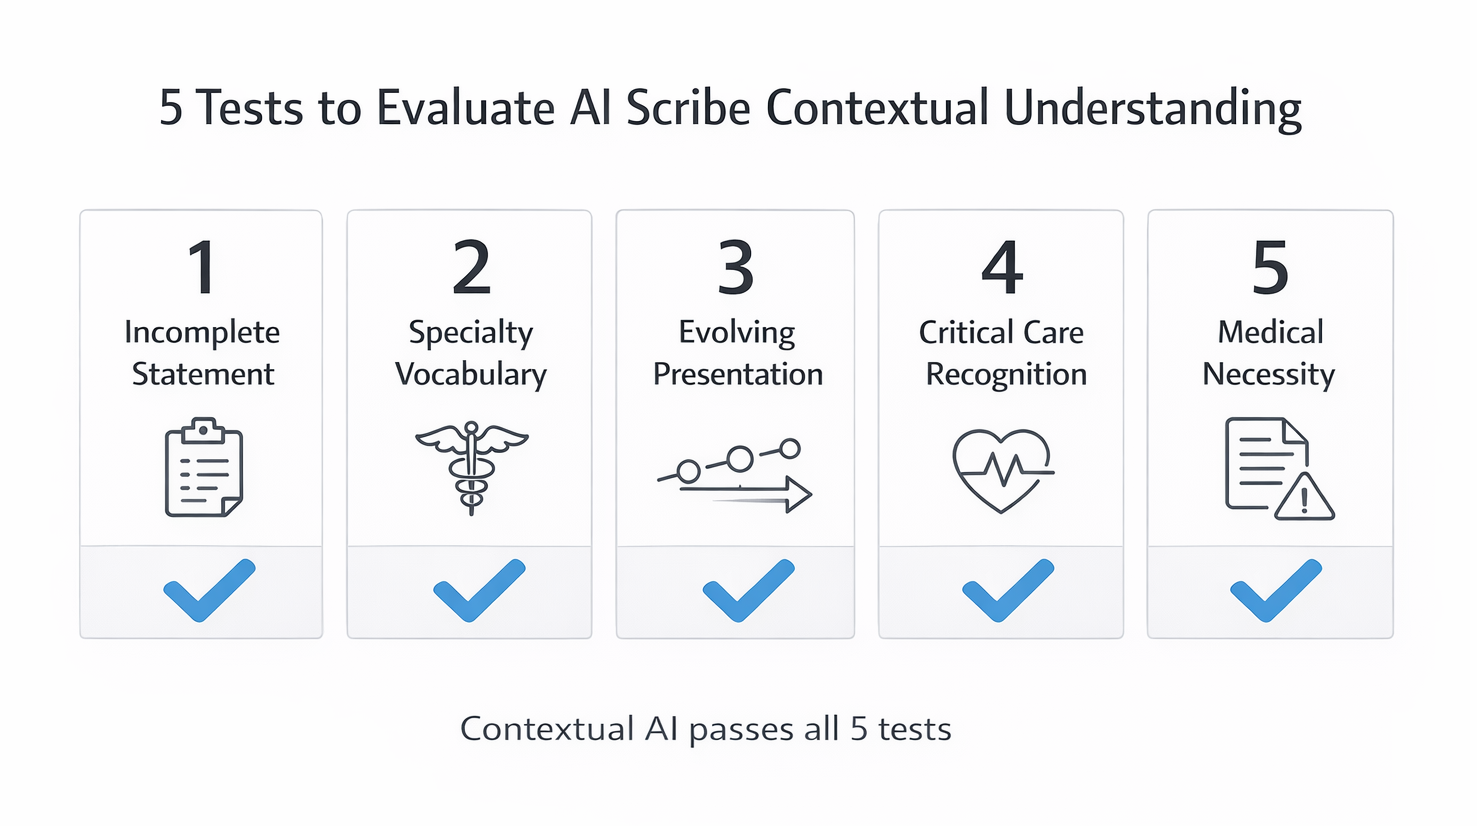Screen dimensions: 1477x826
Task: Click the large number 3
Action: (736, 268)
